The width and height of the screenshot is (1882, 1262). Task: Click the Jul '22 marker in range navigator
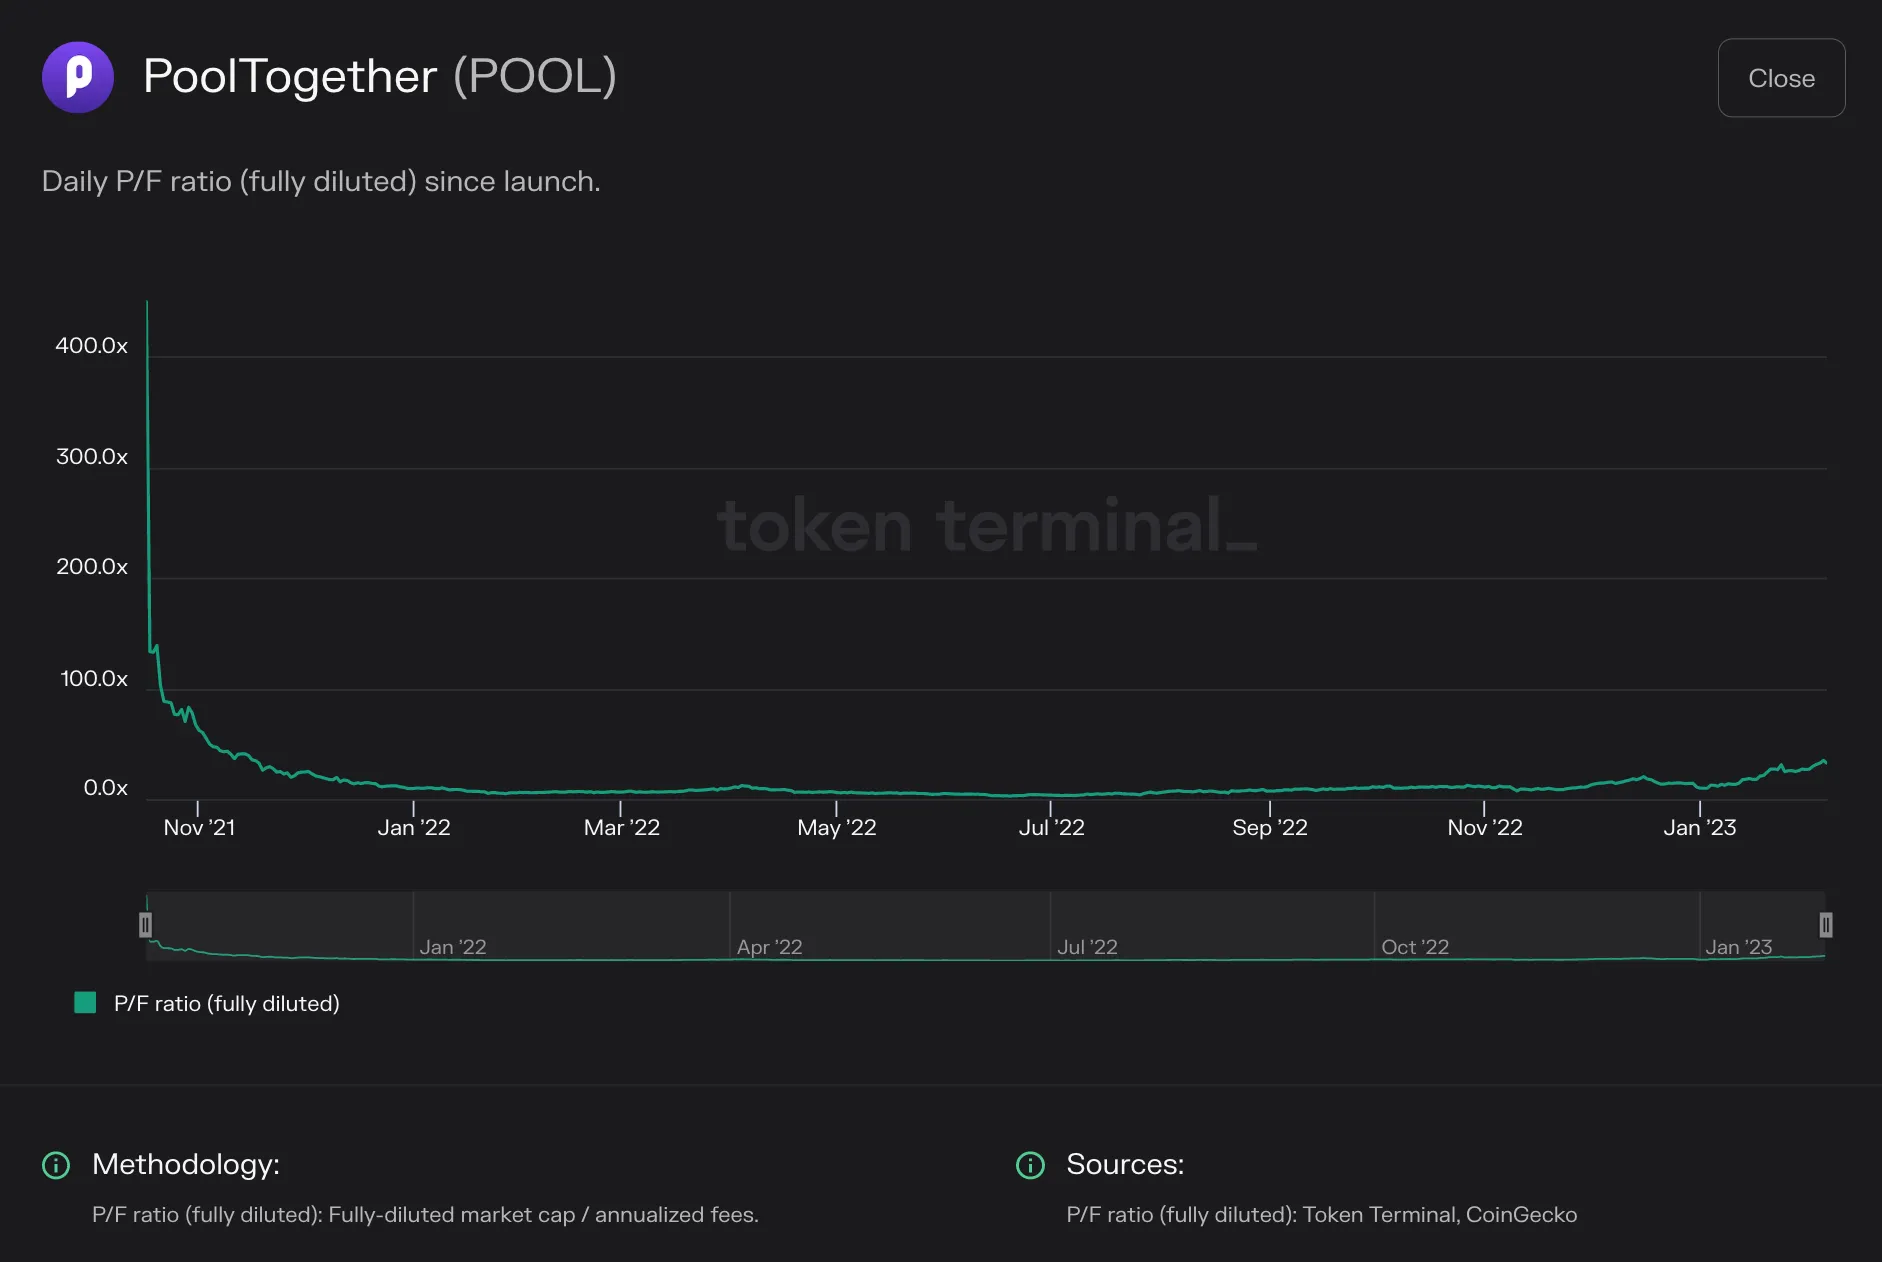[1087, 947]
